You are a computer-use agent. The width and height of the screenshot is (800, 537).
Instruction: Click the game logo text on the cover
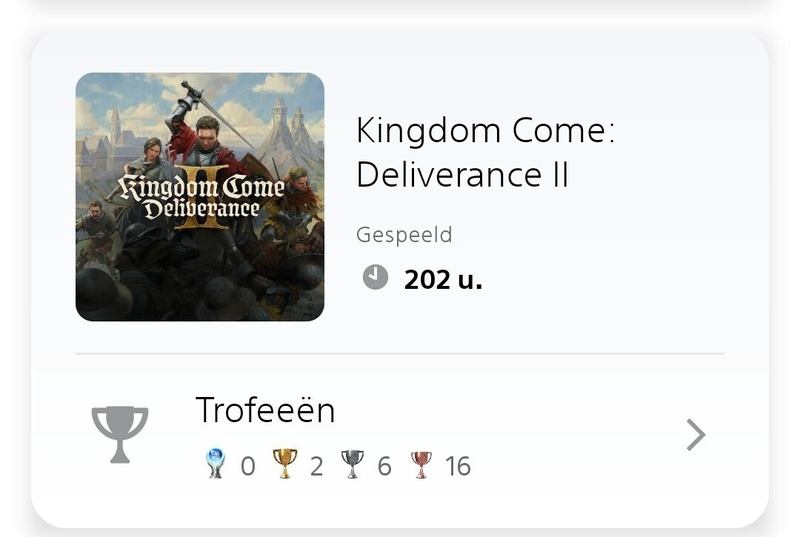[200, 197]
